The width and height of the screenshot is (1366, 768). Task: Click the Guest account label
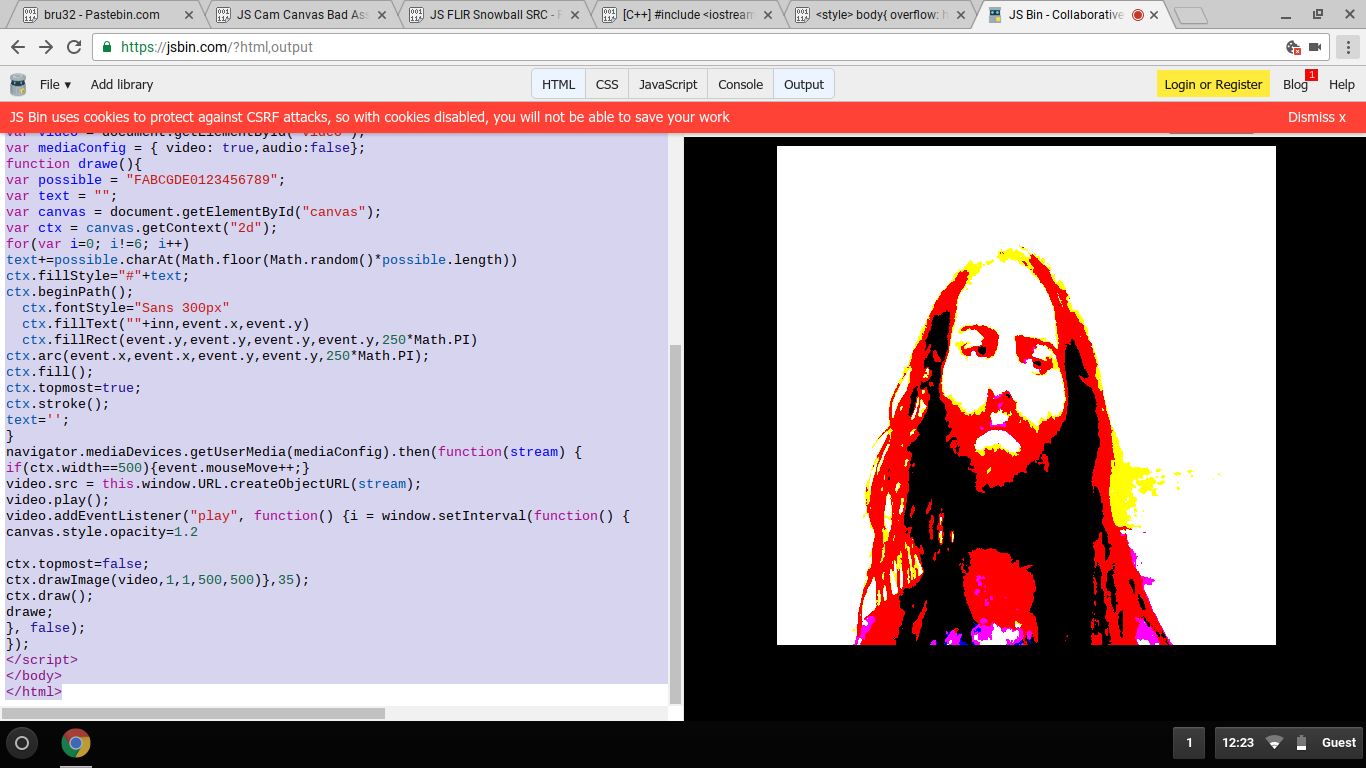[1339, 743]
